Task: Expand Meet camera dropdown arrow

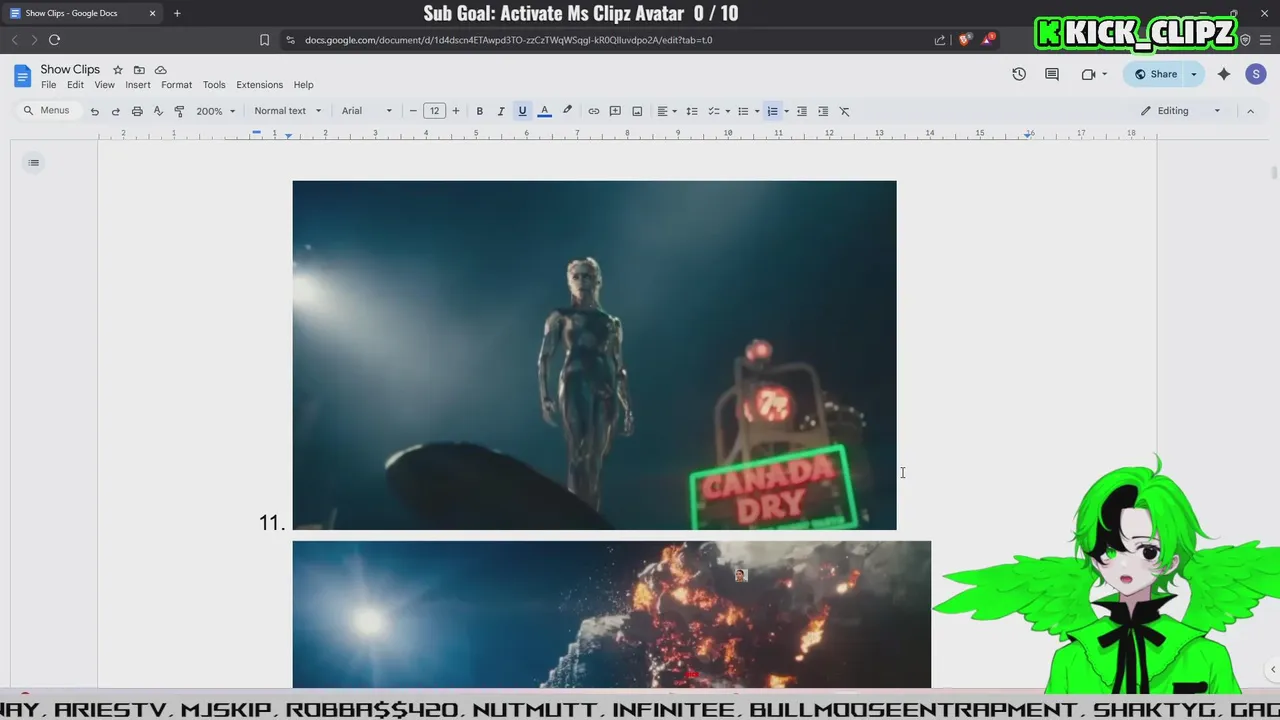Action: [1104, 74]
